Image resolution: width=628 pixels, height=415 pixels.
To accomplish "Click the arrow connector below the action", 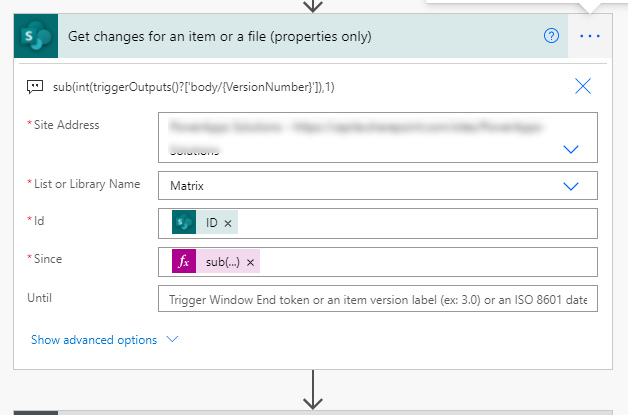I will pos(314,388).
